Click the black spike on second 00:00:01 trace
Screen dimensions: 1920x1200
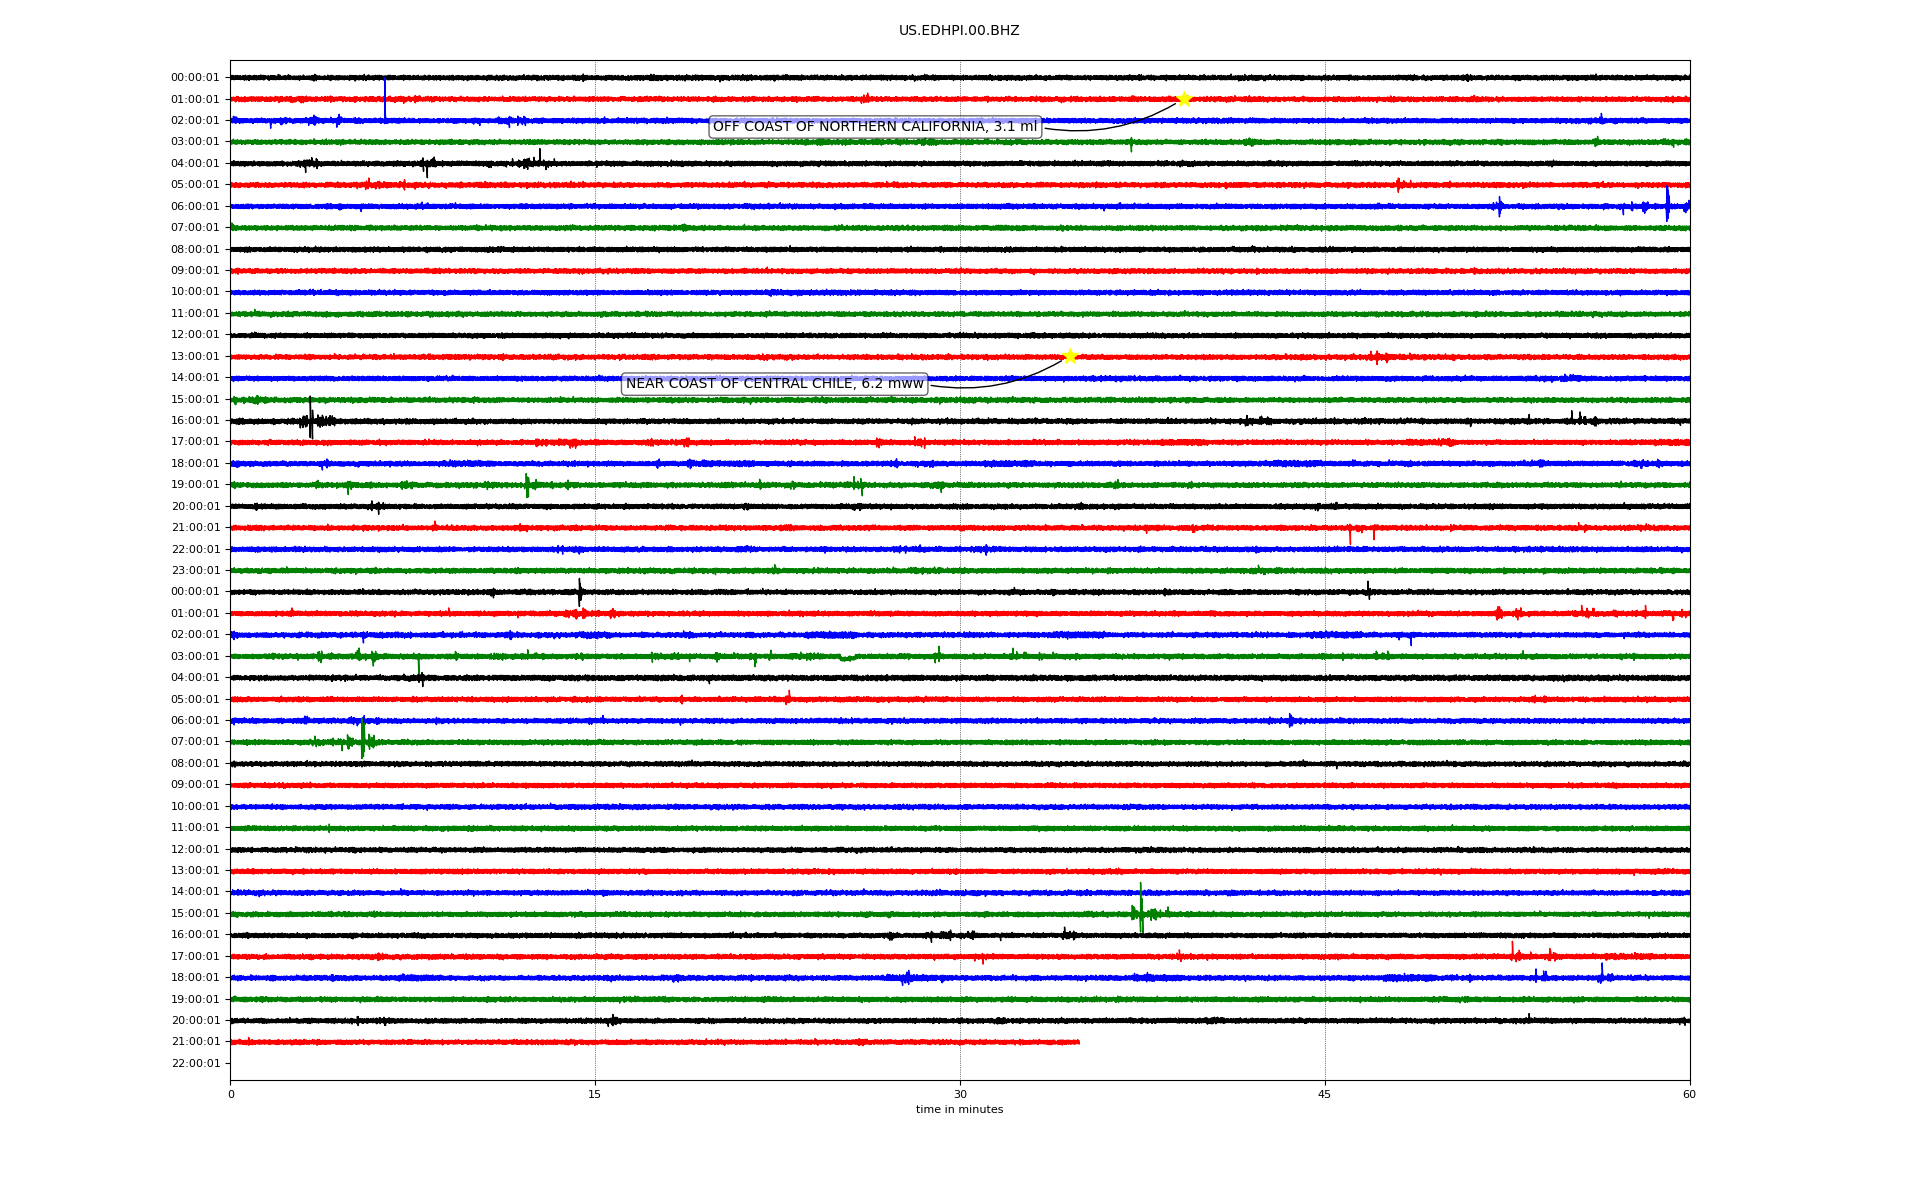[580, 592]
